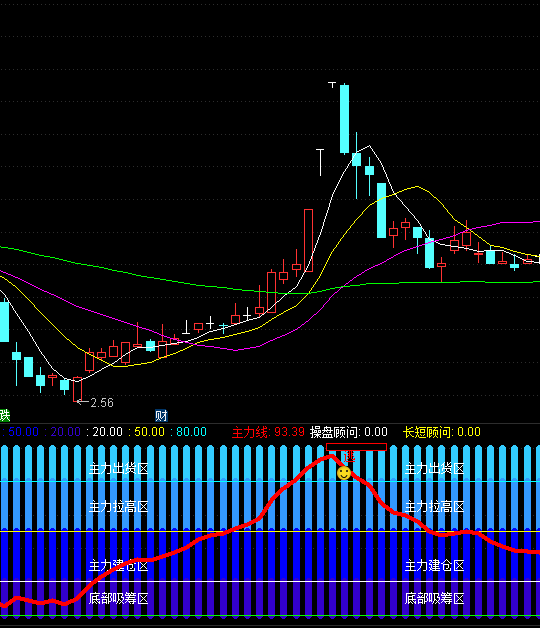Click the right 主力出货区 zone label
The width and height of the screenshot is (540, 628).
tap(435, 469)
